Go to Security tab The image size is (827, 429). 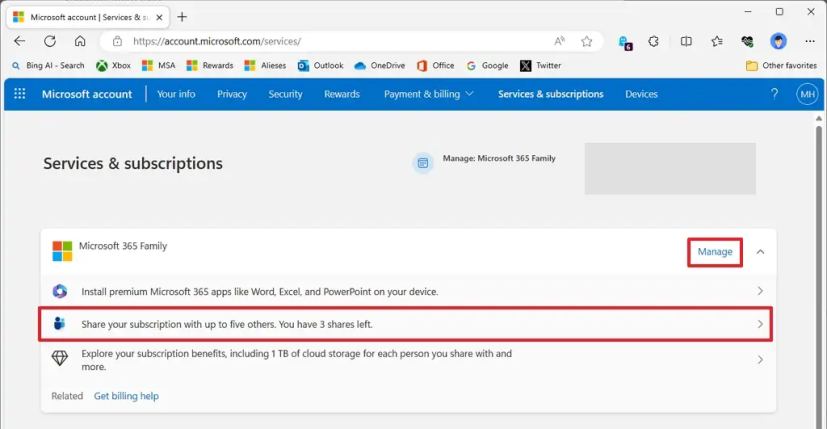285,94
